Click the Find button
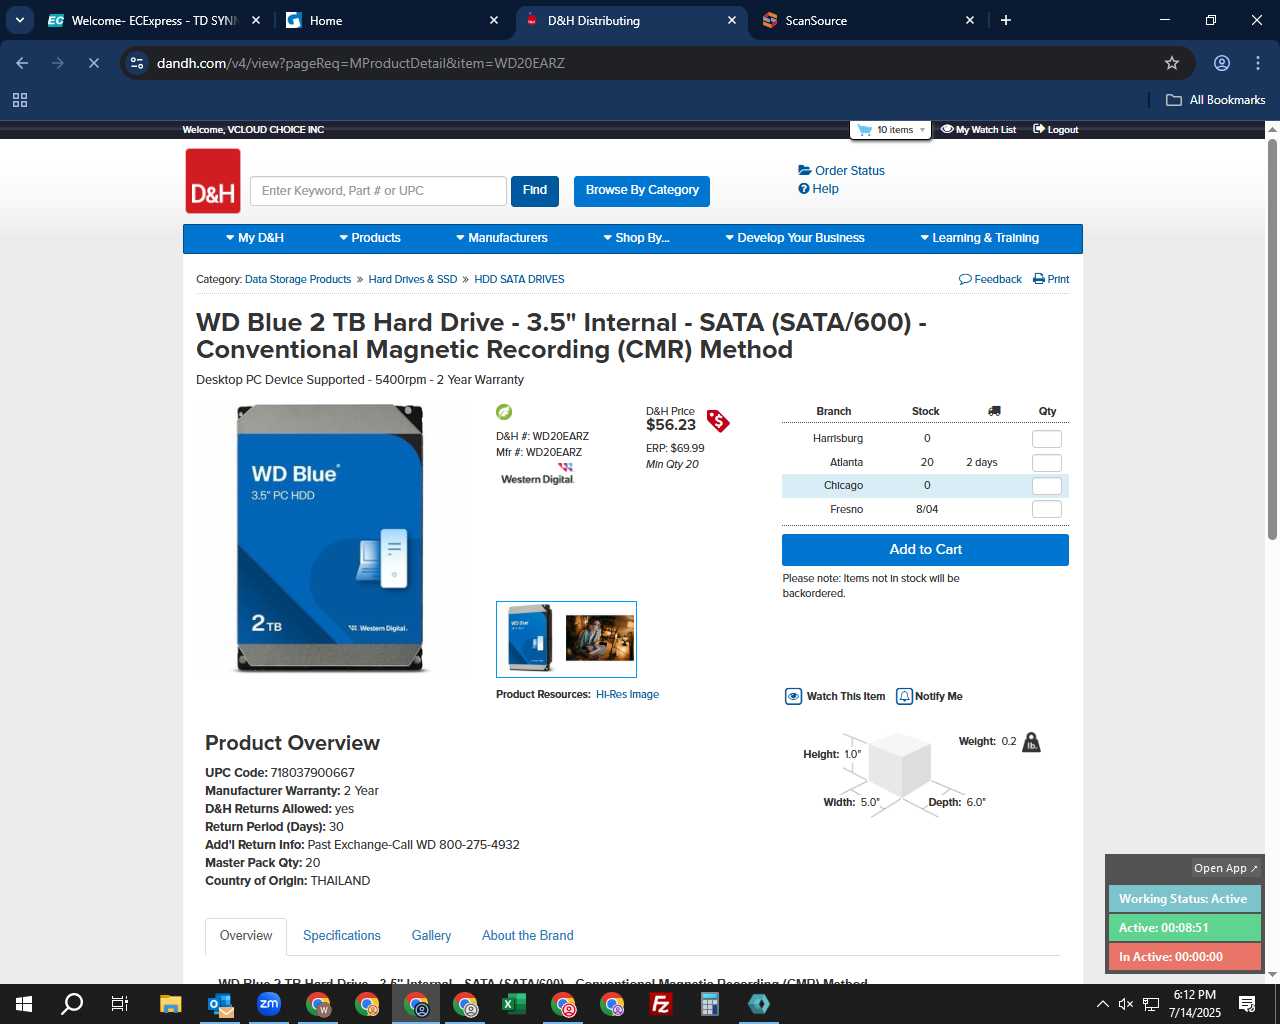This screenshot has height=1024, width=1280. (x=535, y=190)
